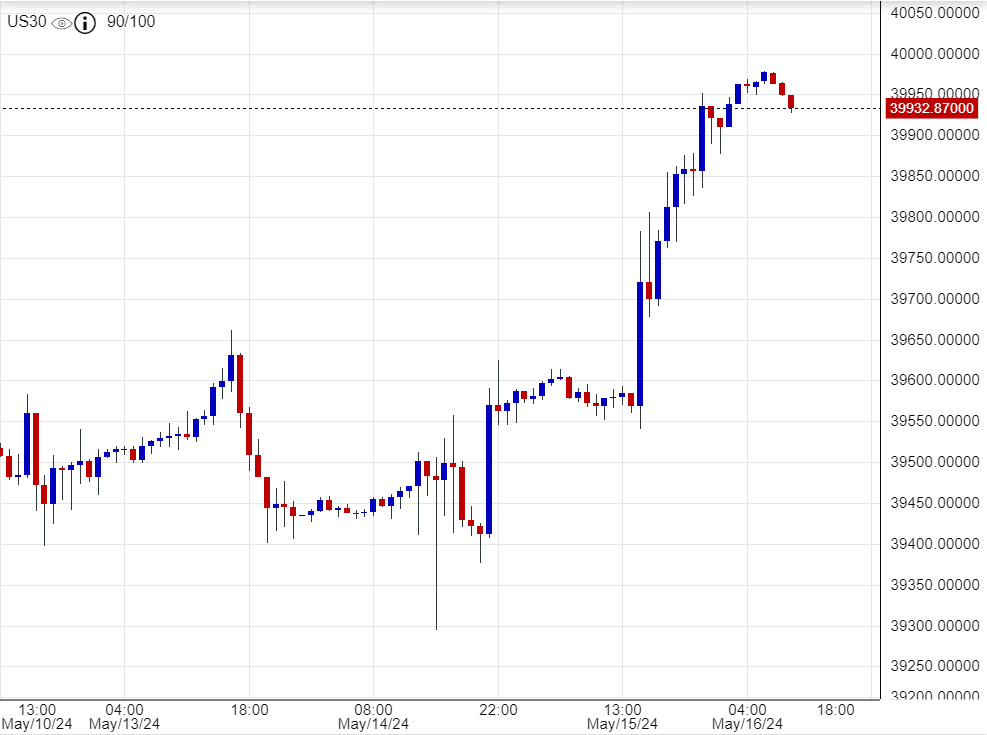Click the 40050.00000 price axis label

click(x=934, y=12)
